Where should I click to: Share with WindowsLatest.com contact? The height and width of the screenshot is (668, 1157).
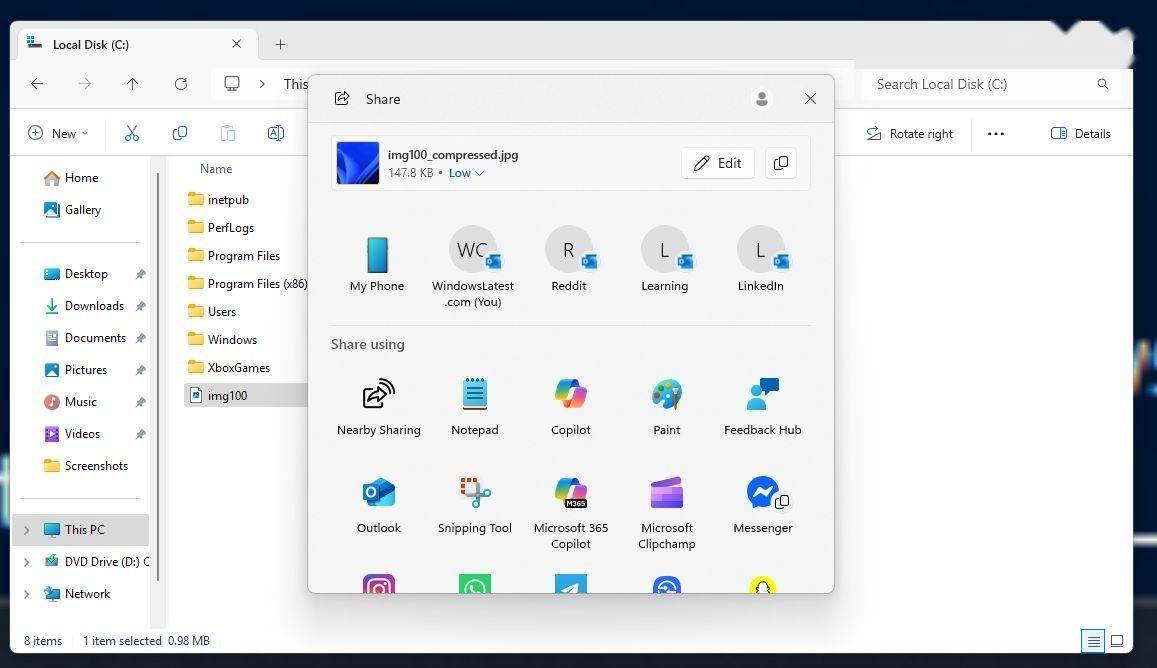tap(473, 267)
